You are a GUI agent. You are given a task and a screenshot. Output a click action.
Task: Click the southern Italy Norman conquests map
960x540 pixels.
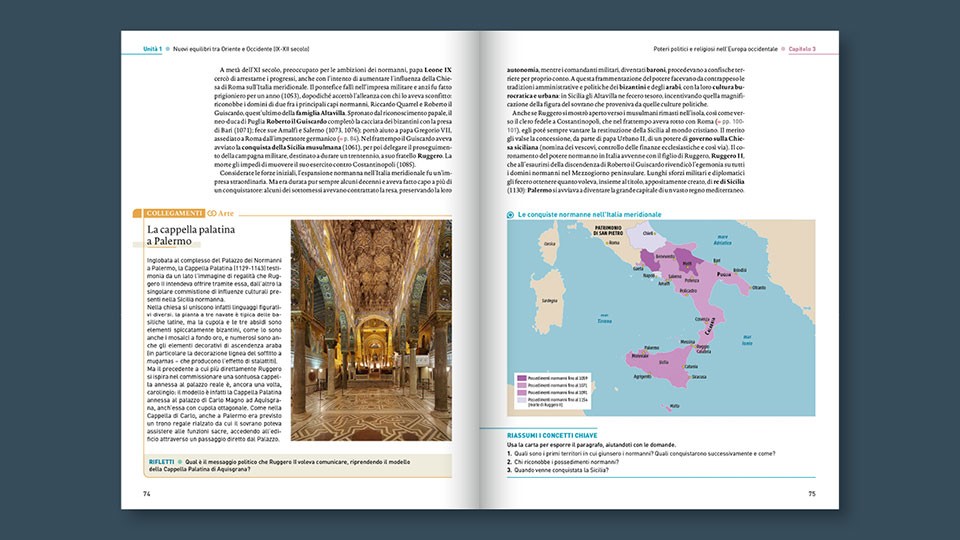point(661,318)
